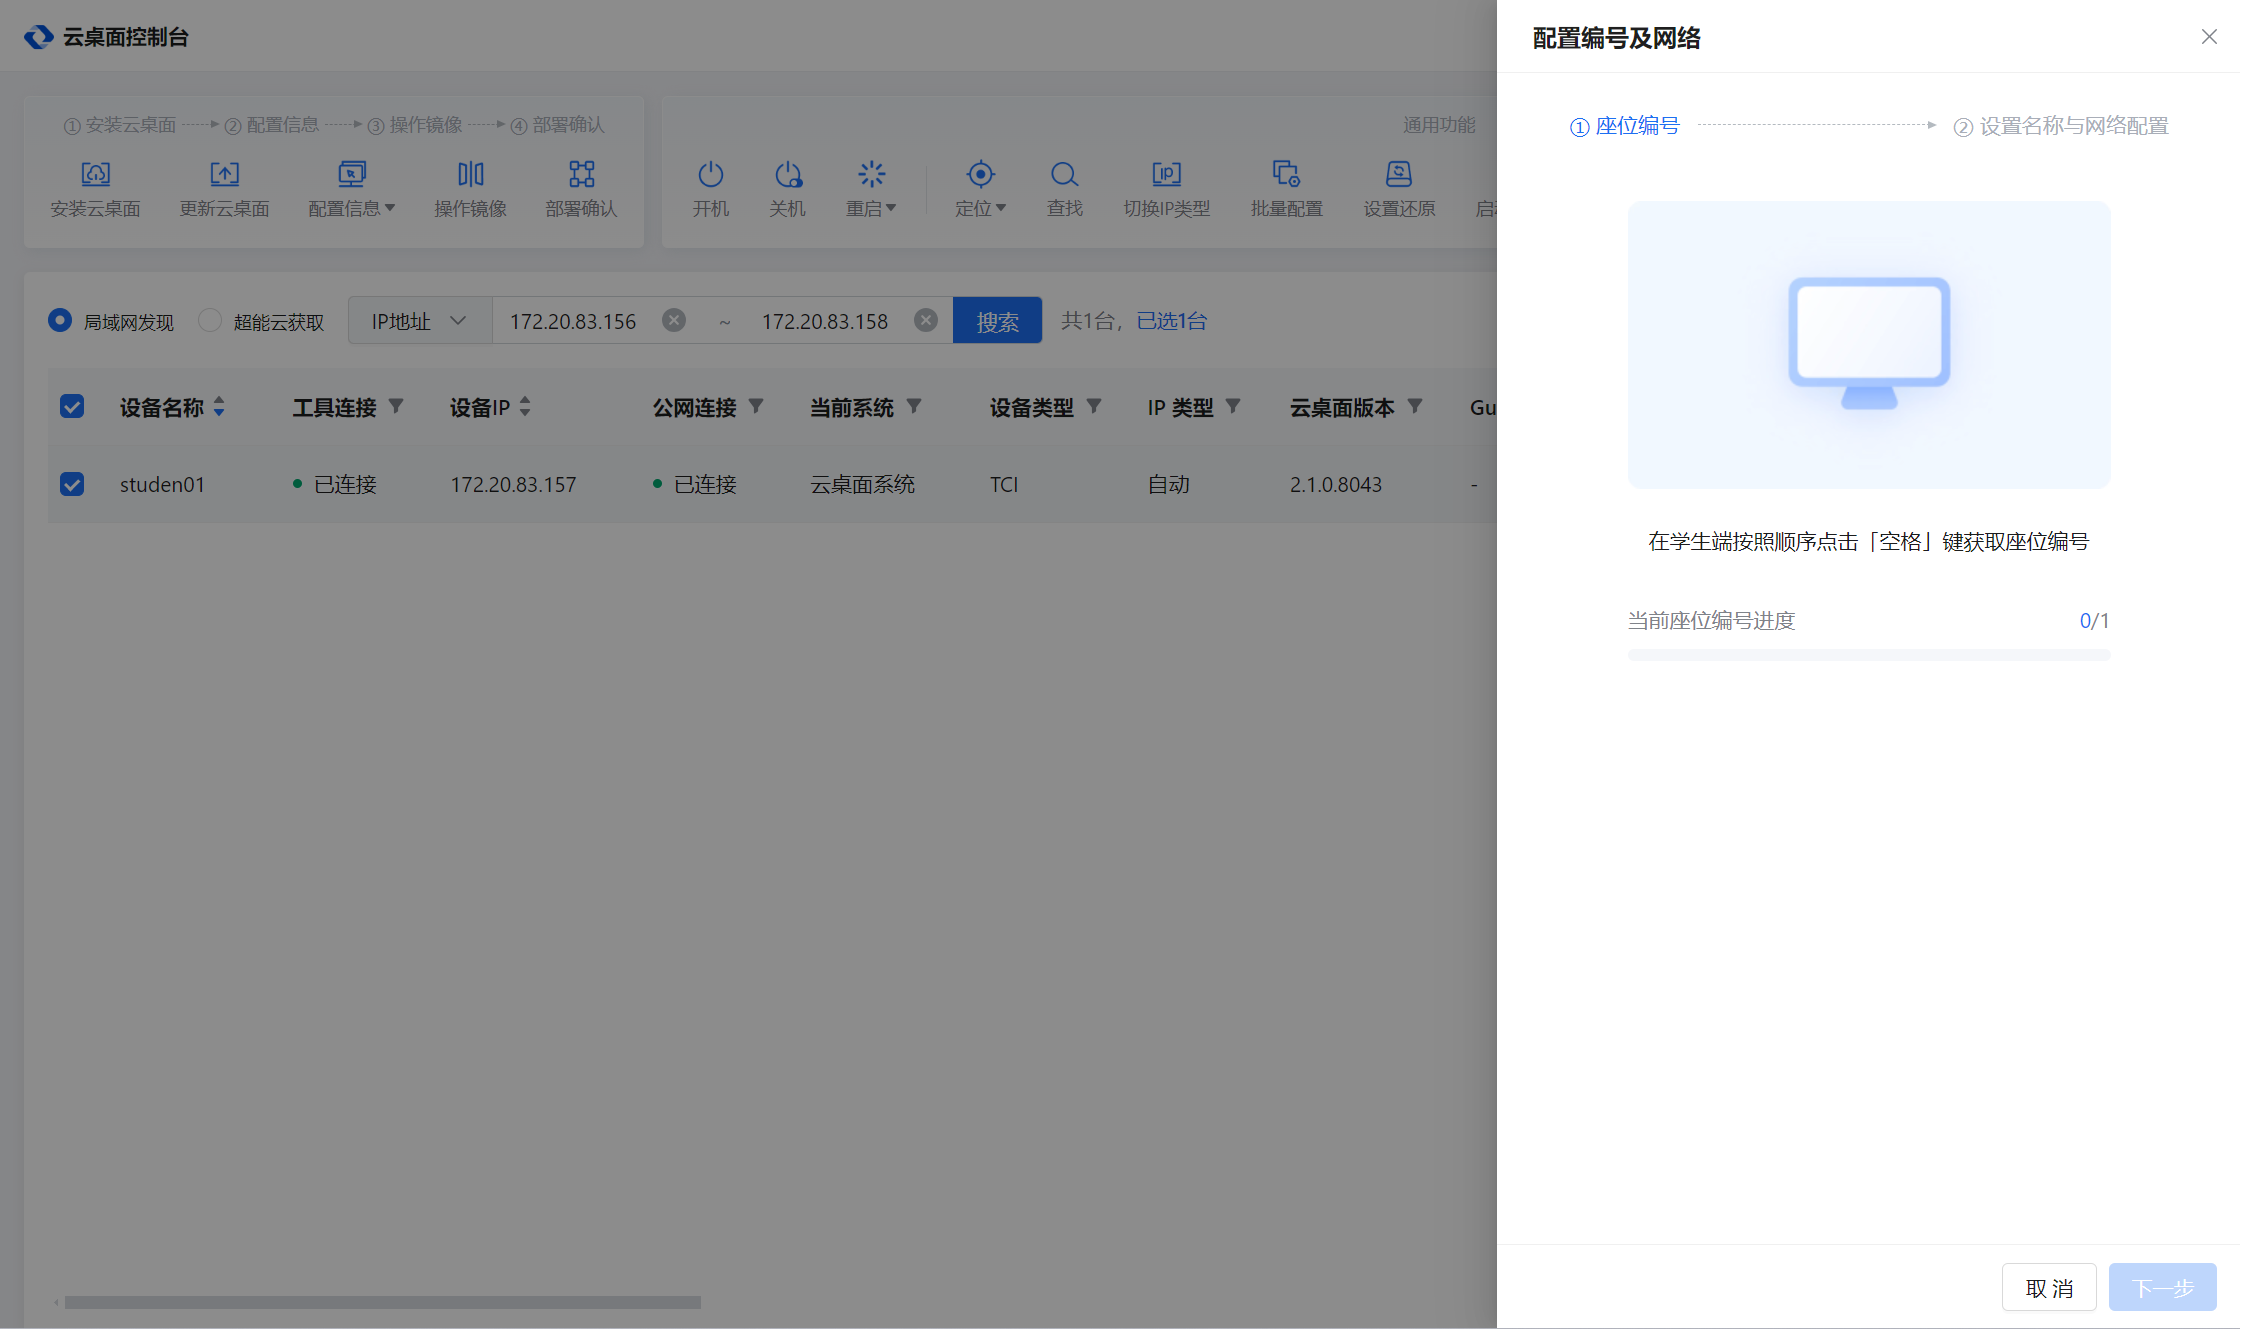This screenshot has height=1329, width=2241.
Task: Open 批量配置 batch configuration
Action: [x=1286, y=188]
